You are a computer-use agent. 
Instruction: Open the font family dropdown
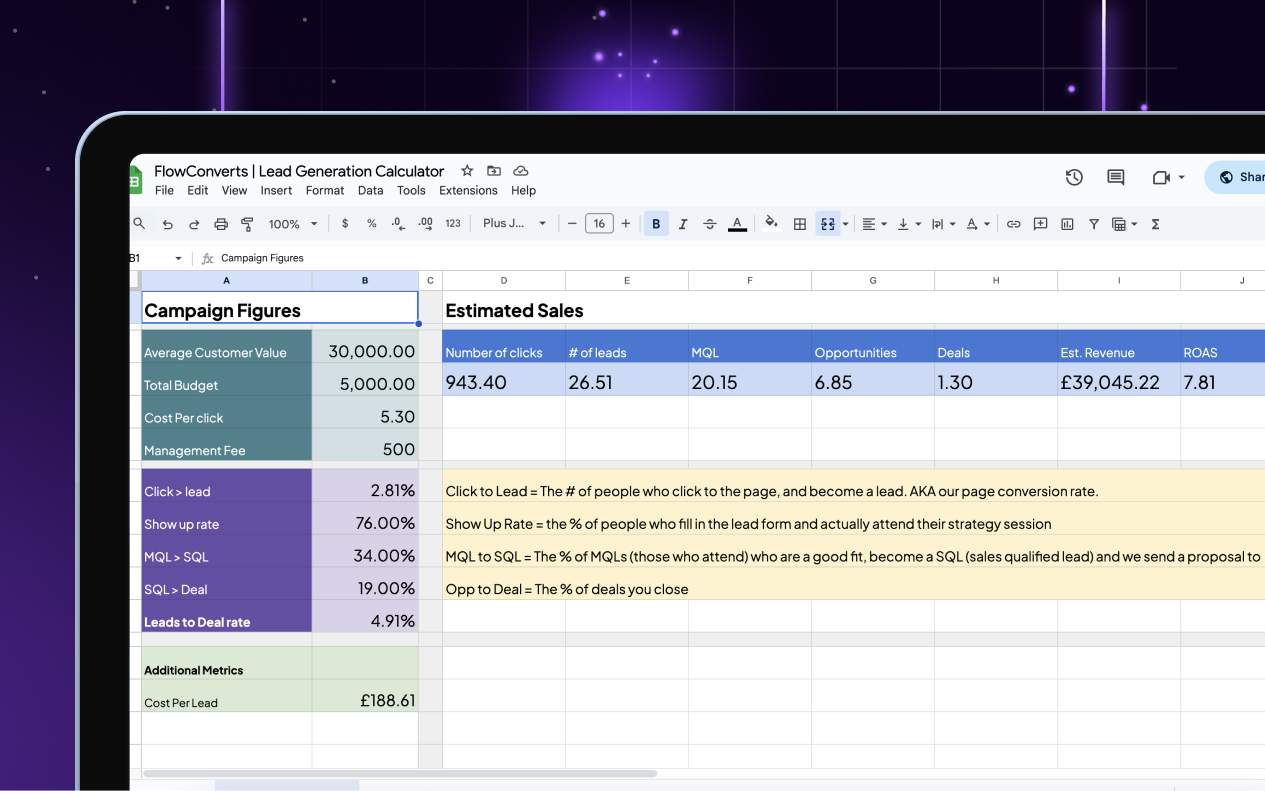point(512,223)
